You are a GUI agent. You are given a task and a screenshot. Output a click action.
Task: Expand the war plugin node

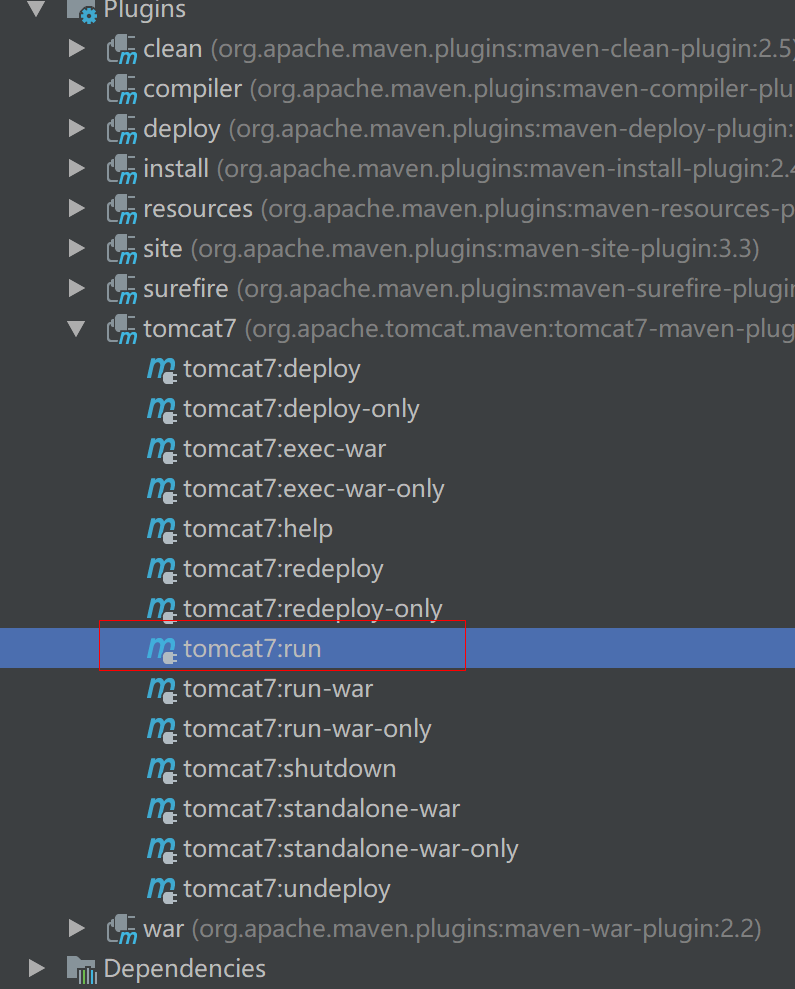pyautogui.click(x=77, y=928)
